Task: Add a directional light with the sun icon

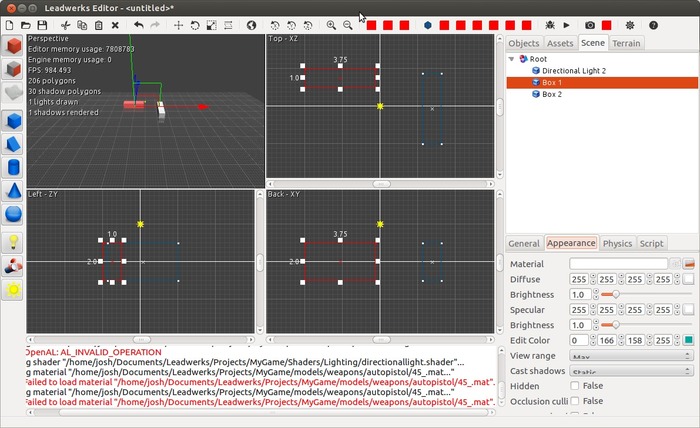Action: pos(13,290)
